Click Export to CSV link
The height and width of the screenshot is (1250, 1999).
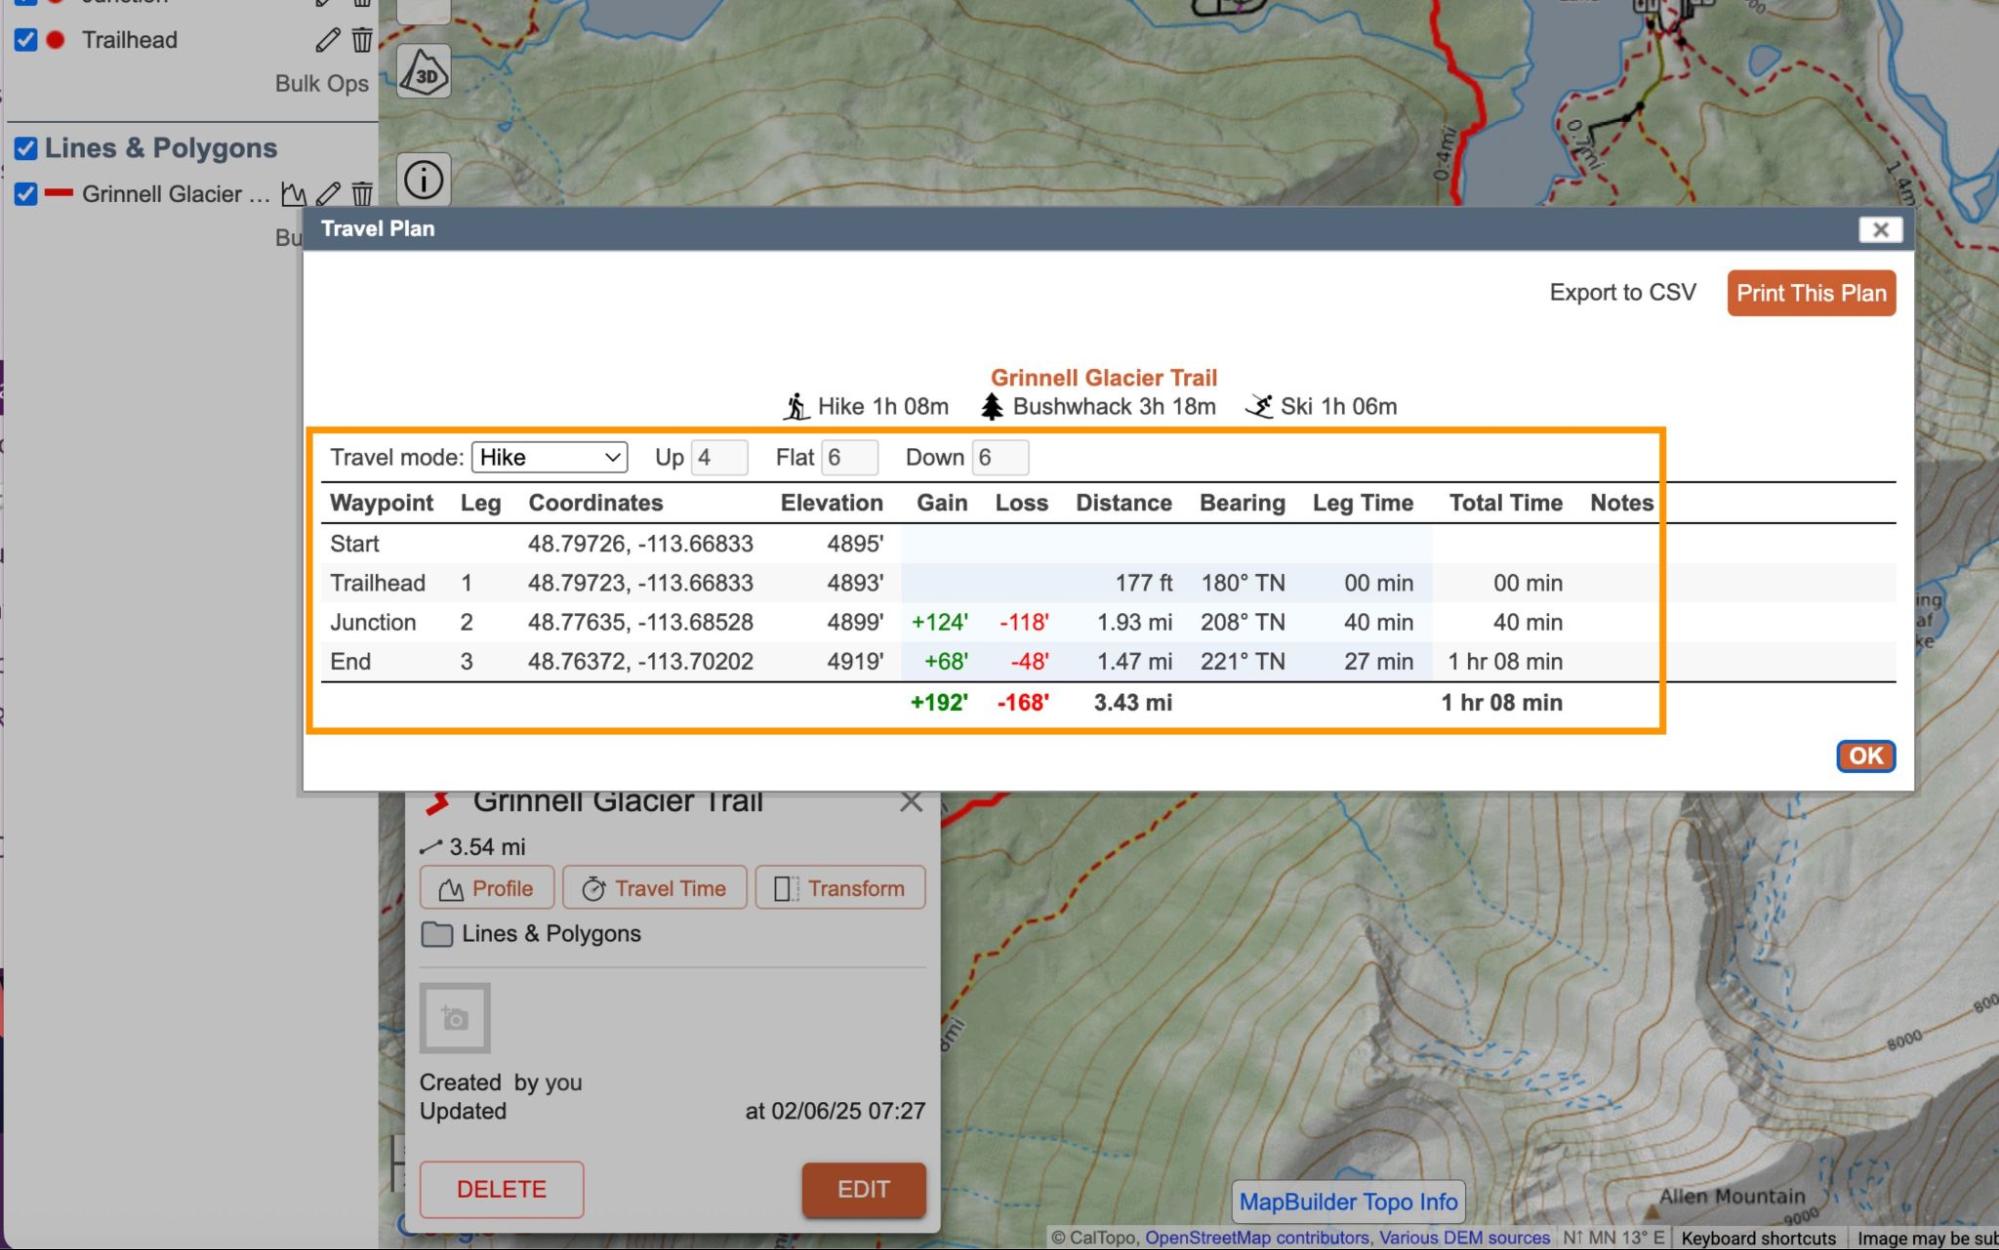(x=1622, y=293)
